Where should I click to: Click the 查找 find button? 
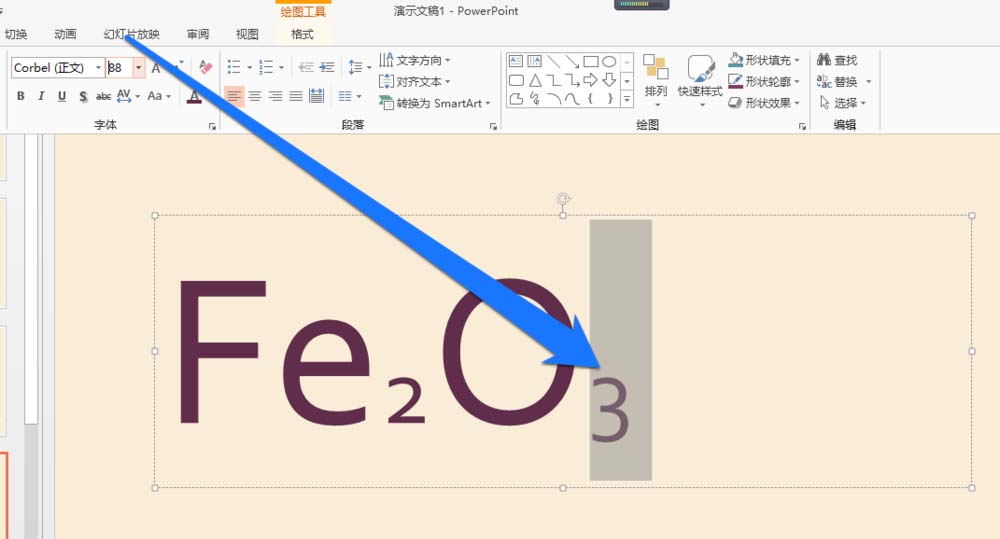pyautogui.click(x=838, y=60)
